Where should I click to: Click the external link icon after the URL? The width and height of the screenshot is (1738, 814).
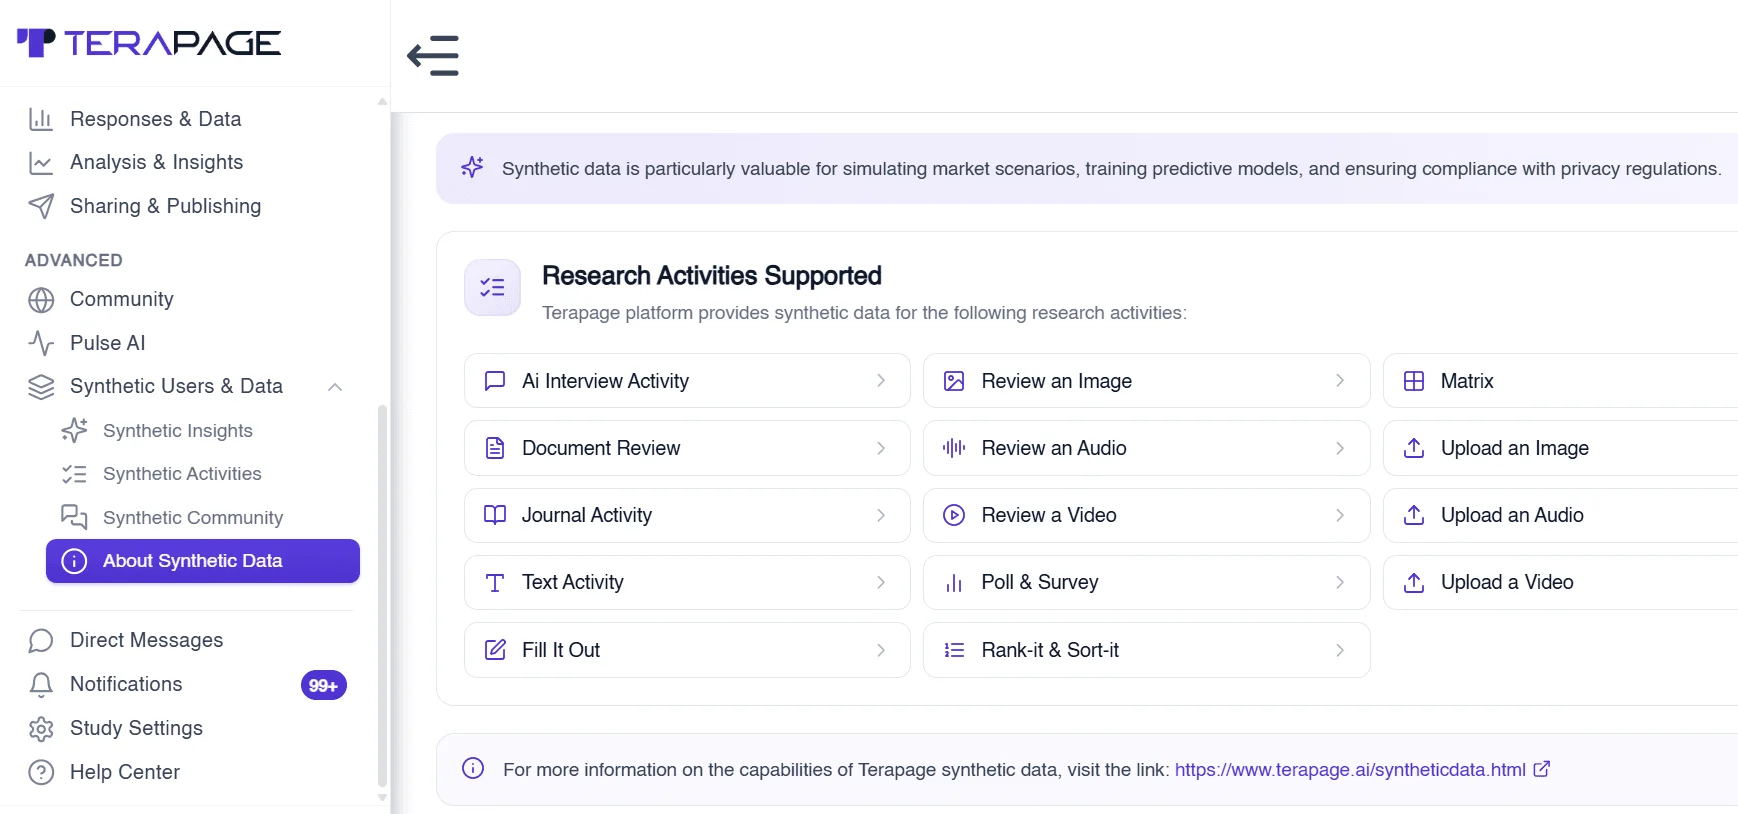[x=1542, y=769]
